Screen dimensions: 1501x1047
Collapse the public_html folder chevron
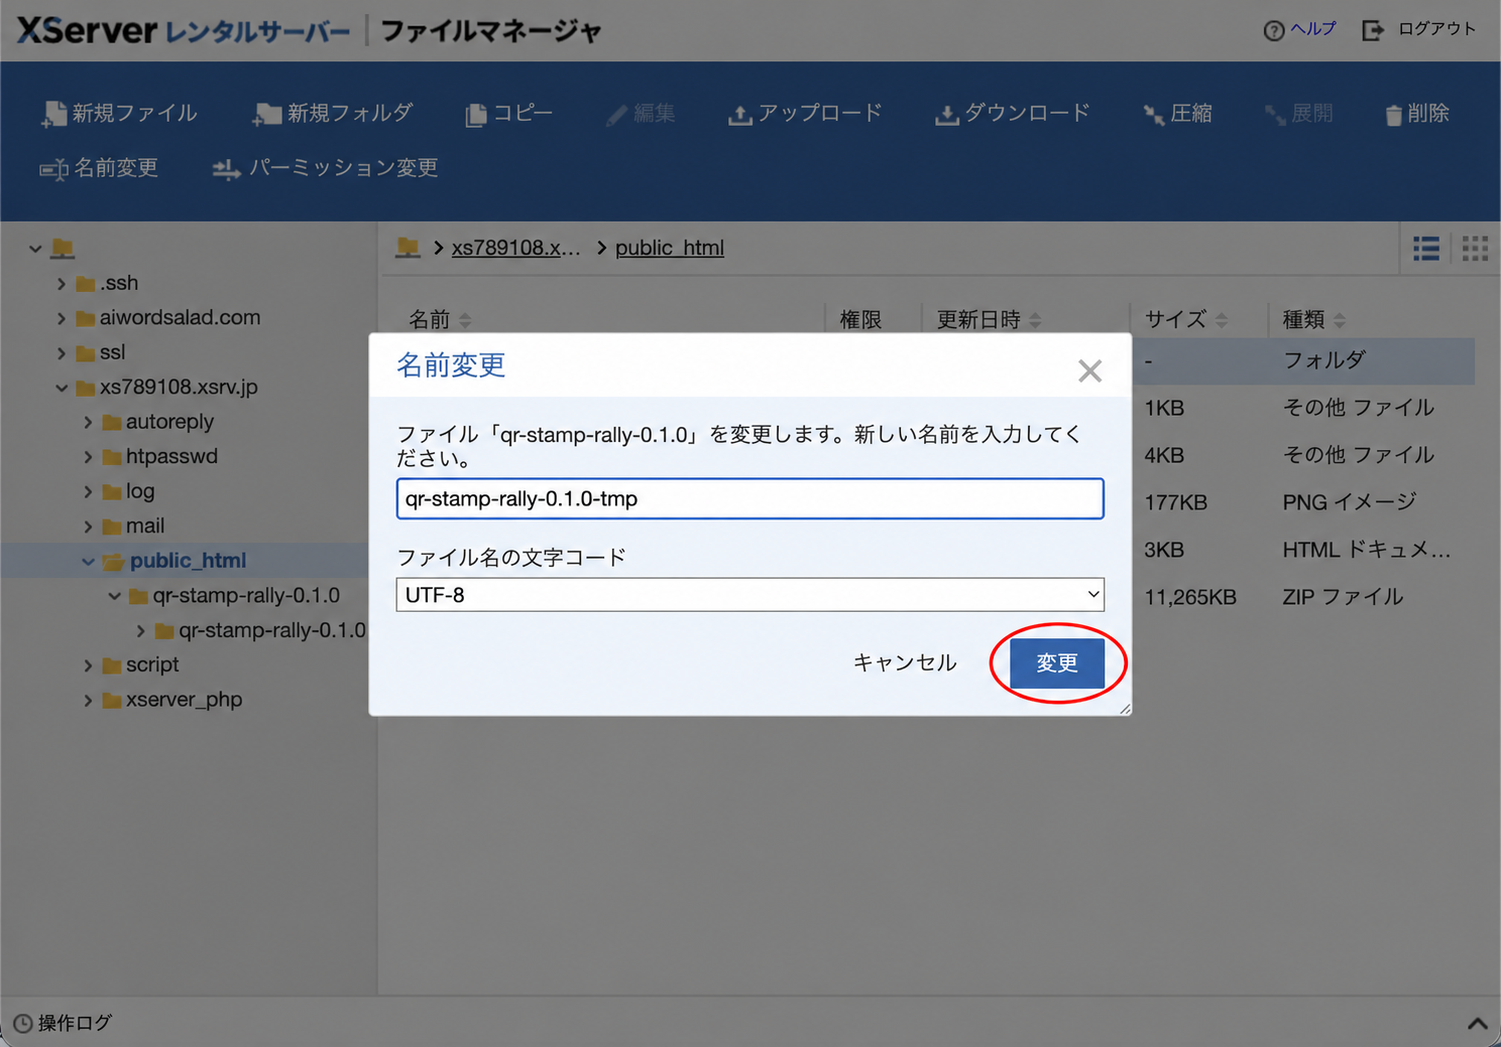tap(88, 561)
